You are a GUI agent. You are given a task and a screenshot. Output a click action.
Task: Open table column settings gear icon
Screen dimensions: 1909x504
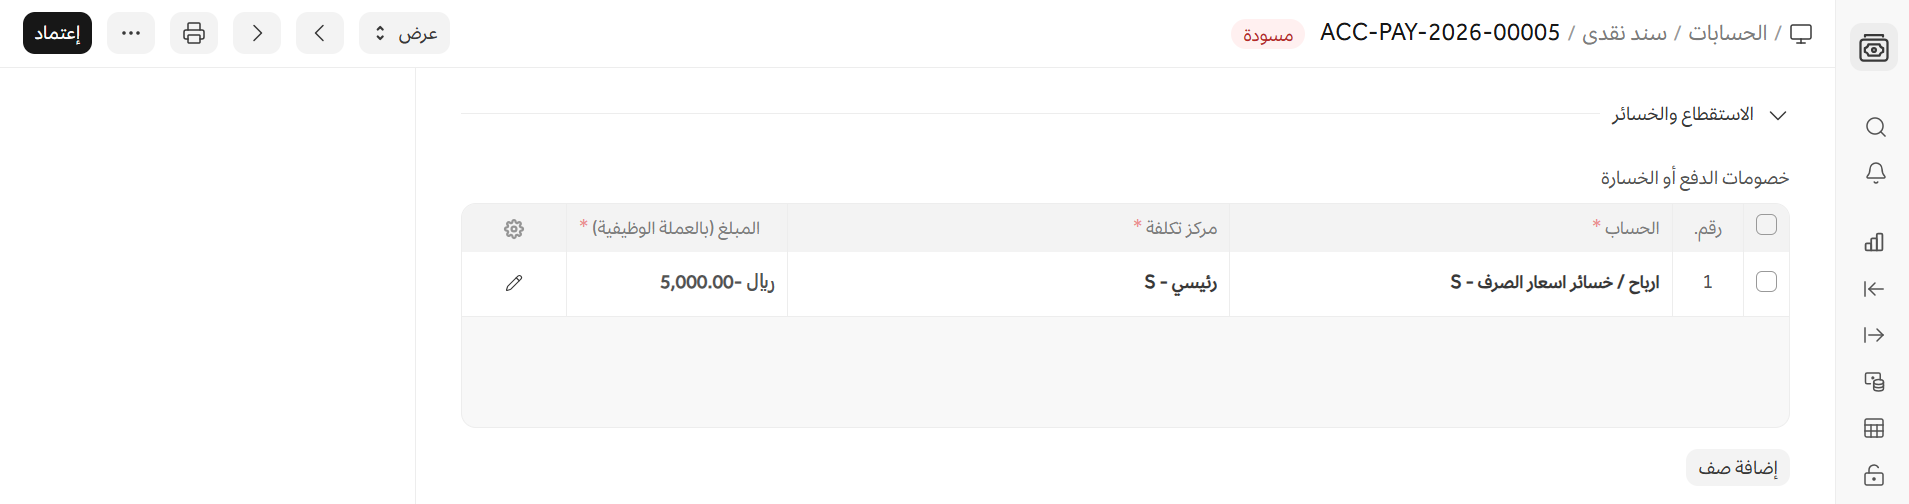[514, 229]
